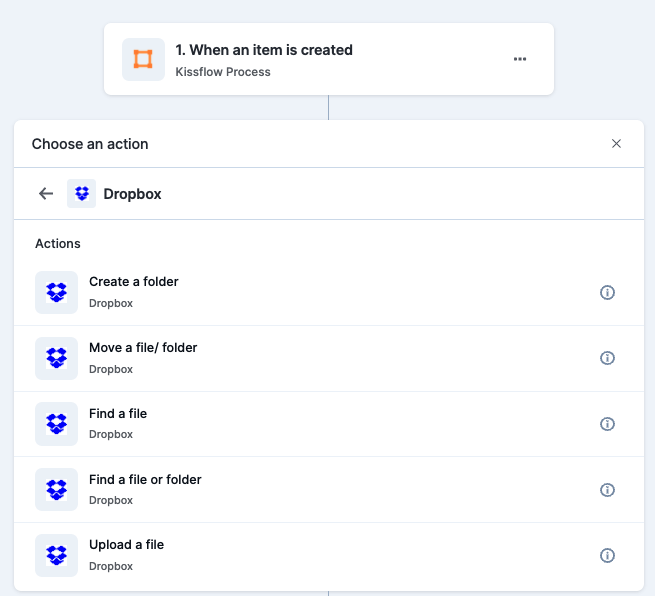Pick the Find a file action
Image resolution: width=655 pixels, height=596 pixels.
pyautogui.click(x=118, y=414)
